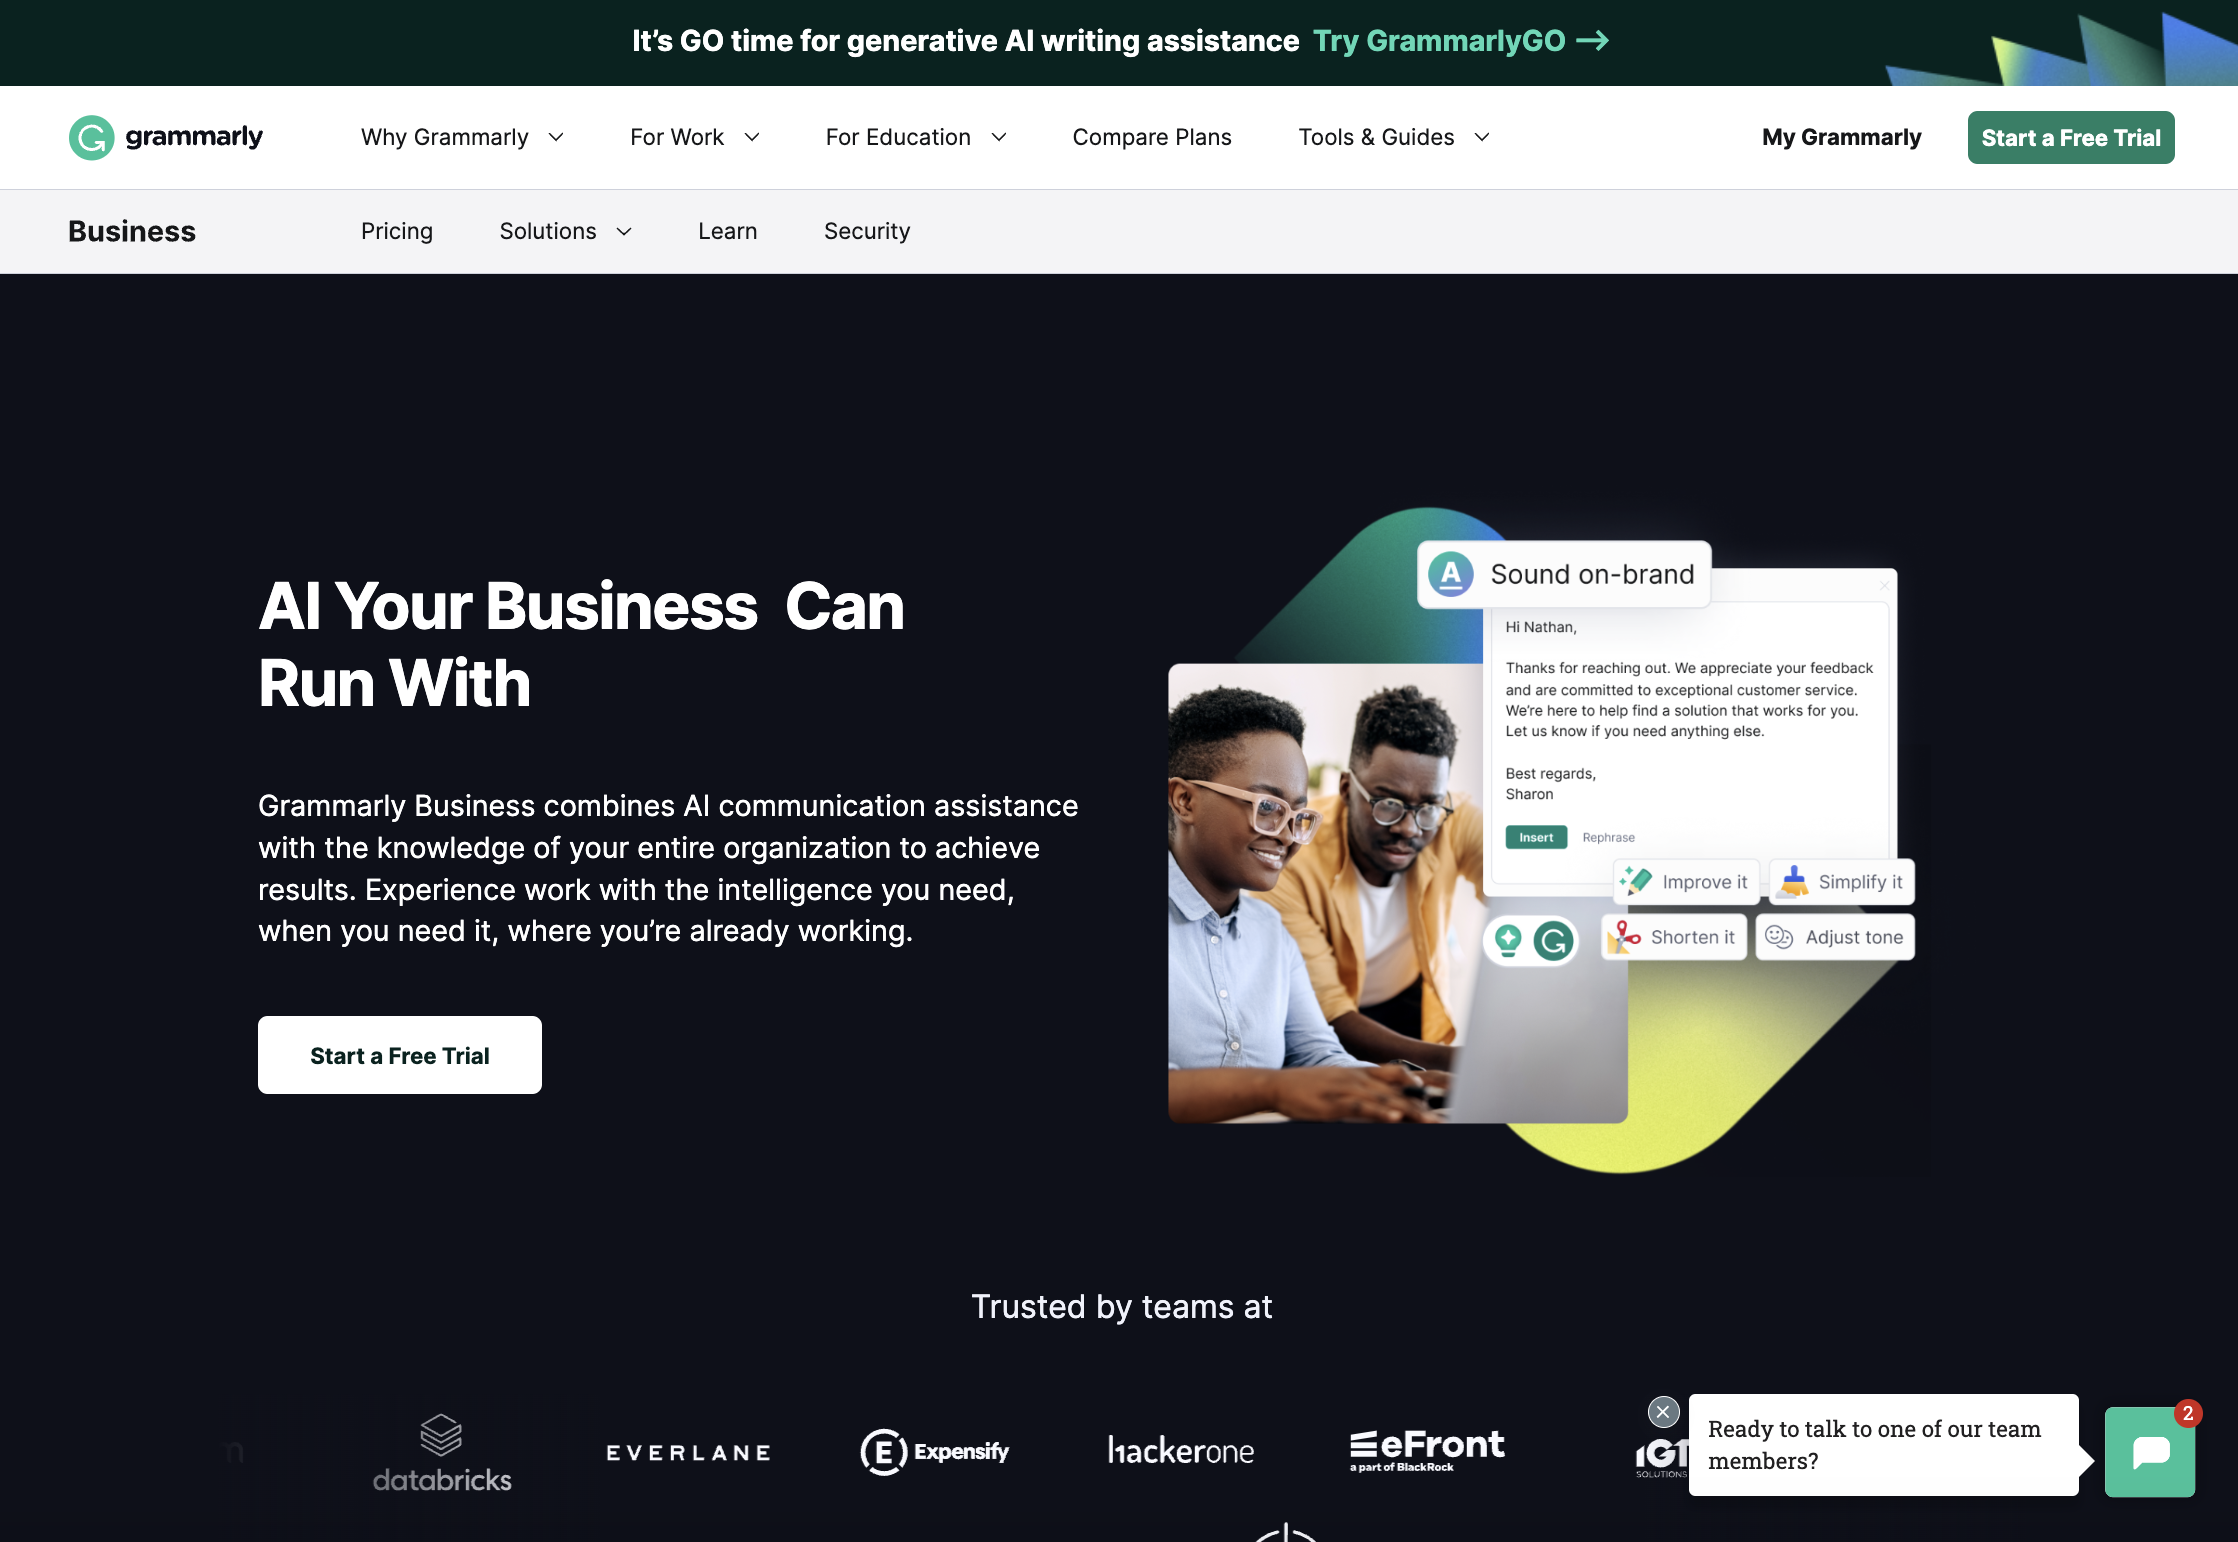This screenshot has height=1542, width=2238.
Task: Select the Compare Plans menu item
Action: (1151, 138)
